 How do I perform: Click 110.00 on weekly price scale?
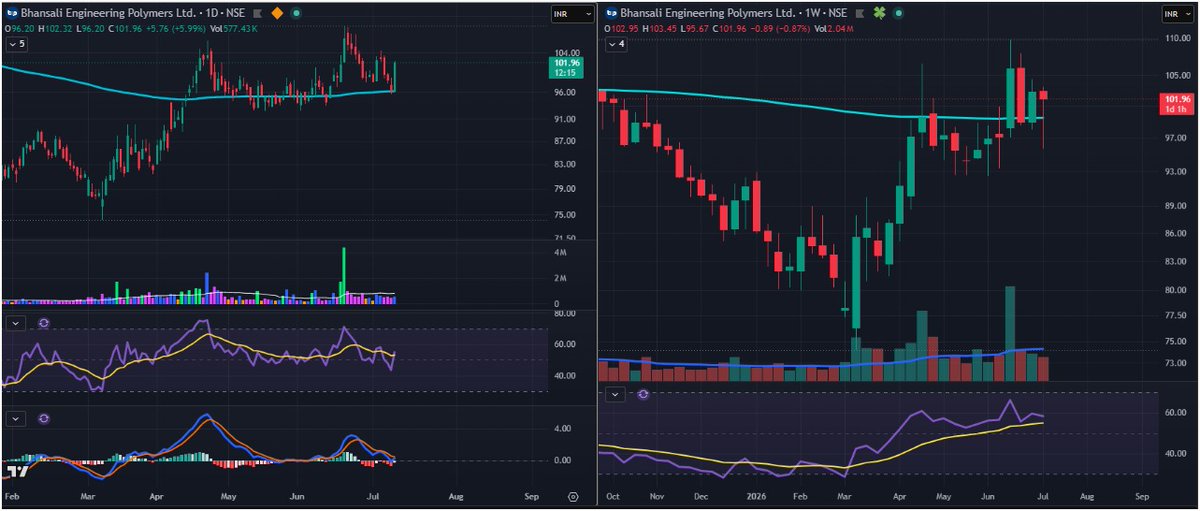[1176, 38]
